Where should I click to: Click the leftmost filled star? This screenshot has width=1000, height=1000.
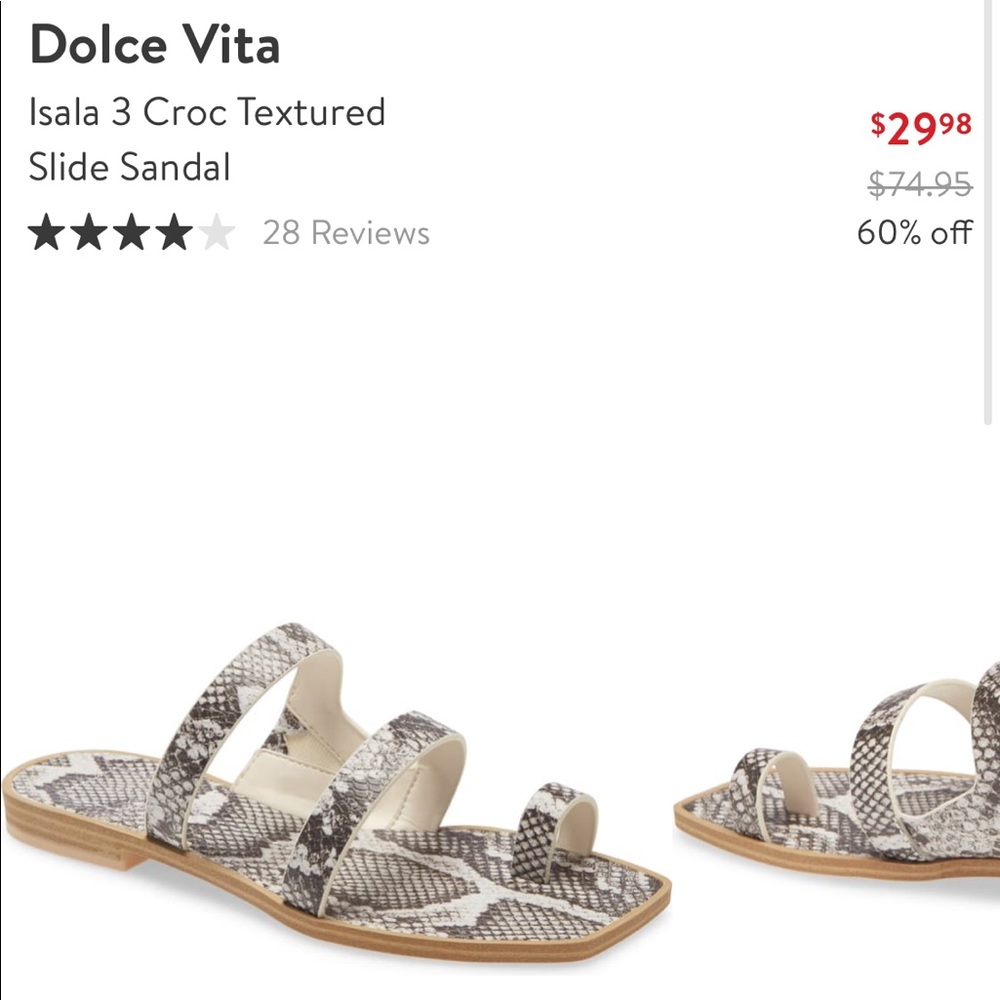tap(50, 232)
